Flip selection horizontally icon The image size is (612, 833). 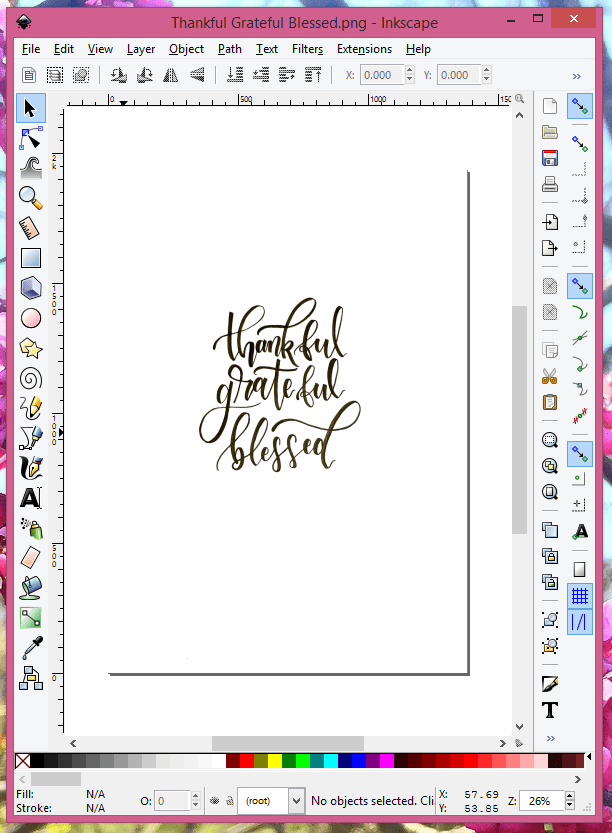tap(171, 75)
